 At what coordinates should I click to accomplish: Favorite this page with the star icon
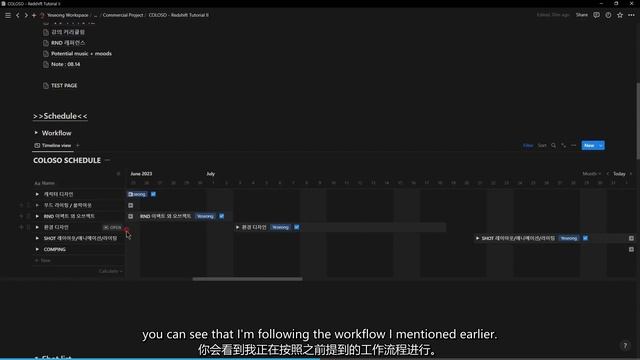coord(620,15)
